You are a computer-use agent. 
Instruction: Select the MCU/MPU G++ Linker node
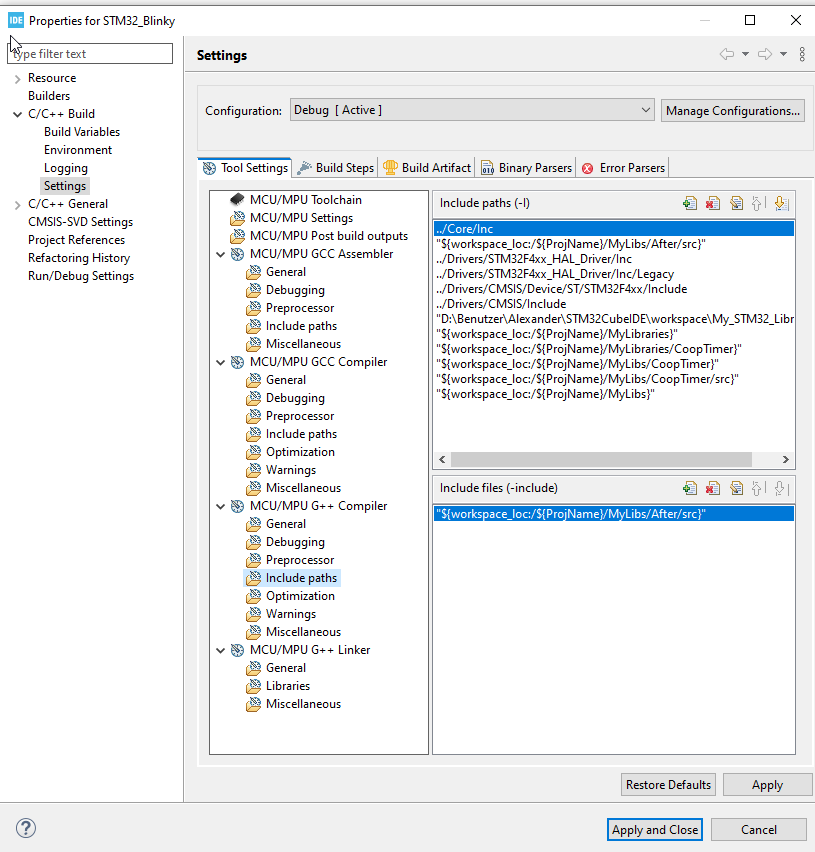pyautogui.click(x=309, y=650)
